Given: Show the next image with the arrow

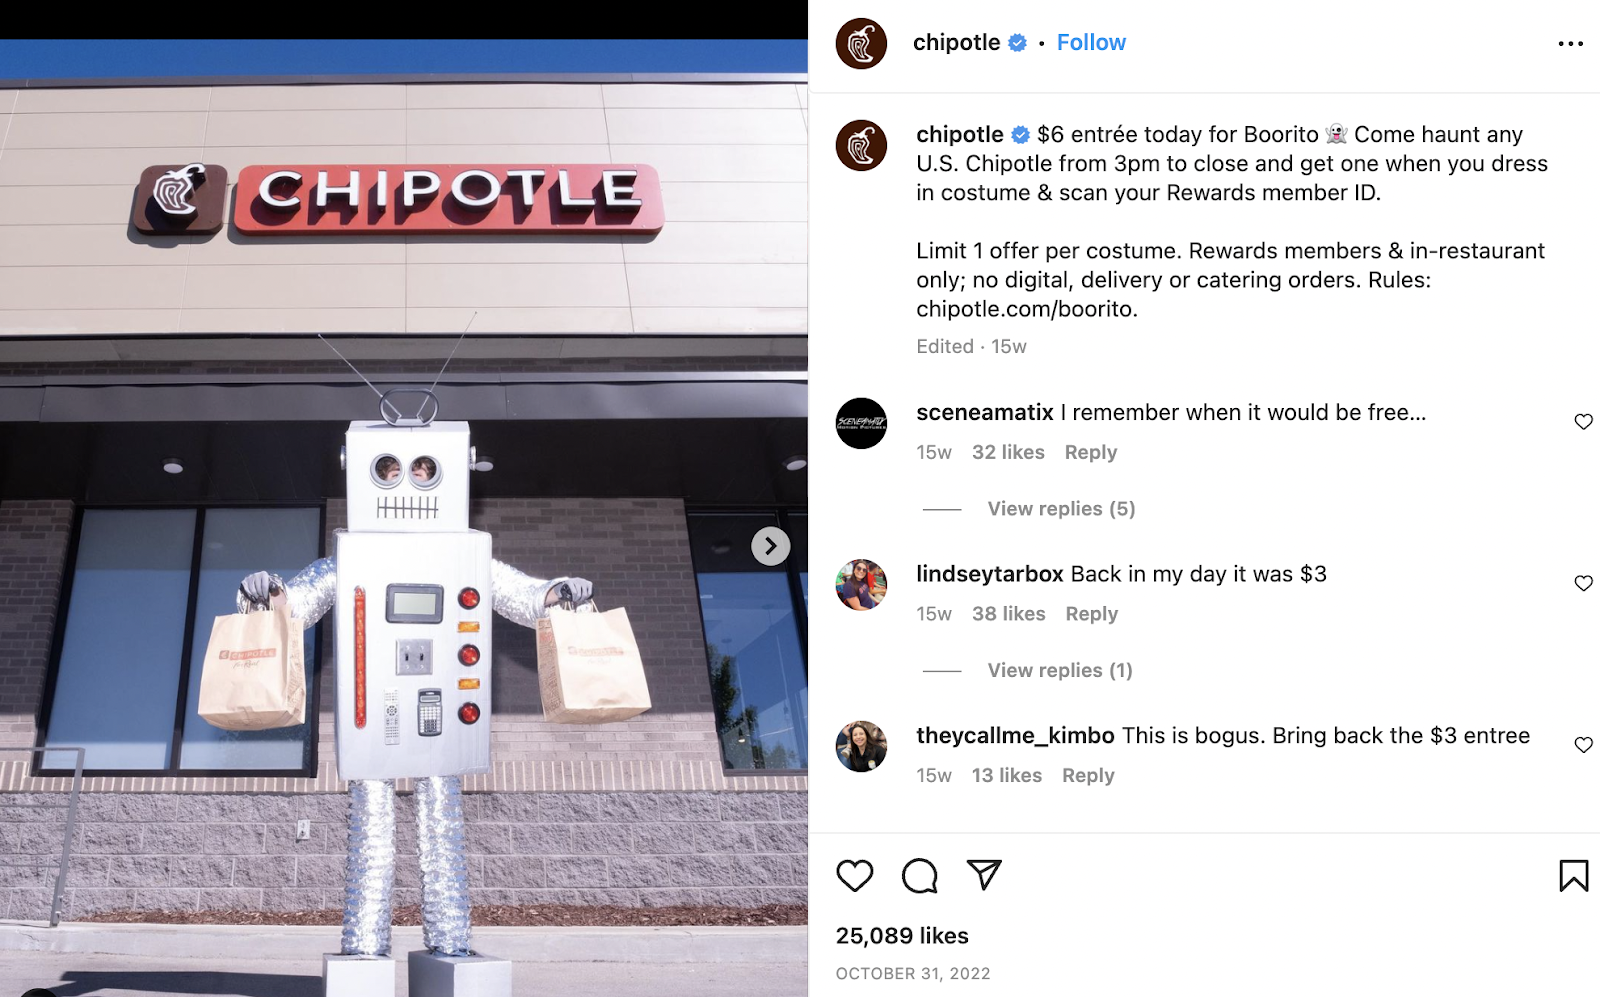Looking at the screenshot, I should click(770, 546).
